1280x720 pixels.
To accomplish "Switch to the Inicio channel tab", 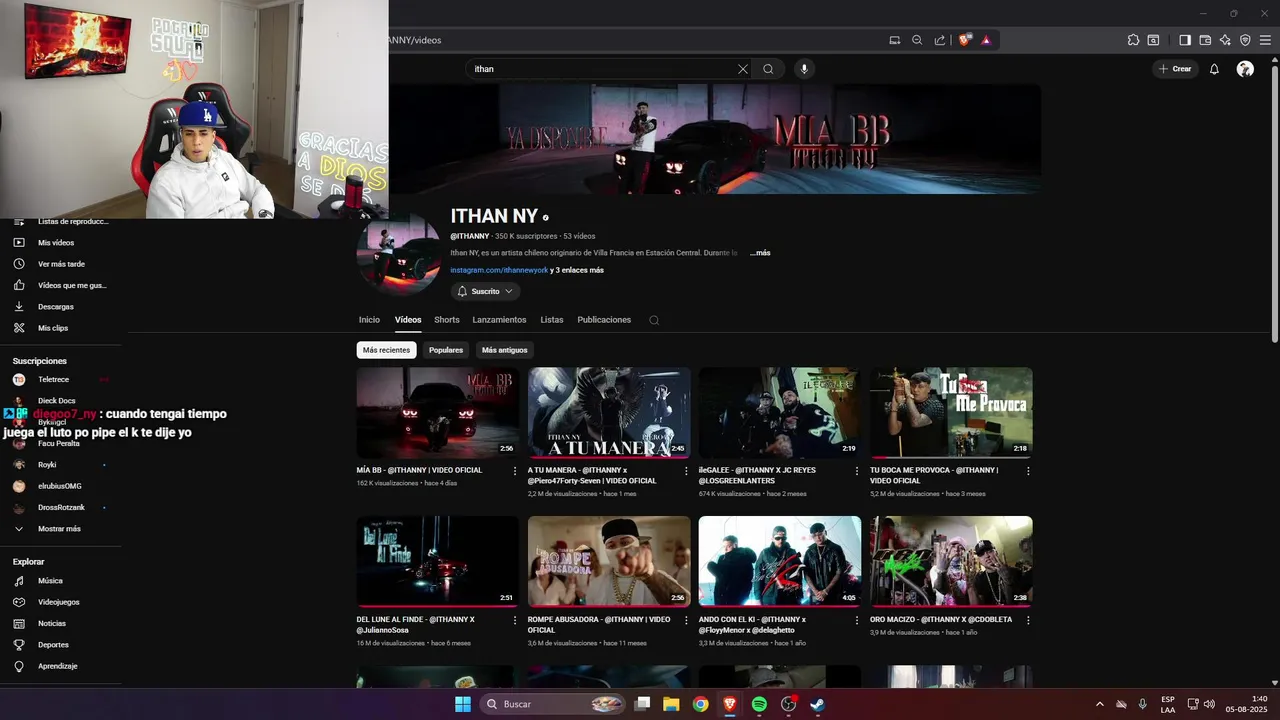I will (370, 320).
